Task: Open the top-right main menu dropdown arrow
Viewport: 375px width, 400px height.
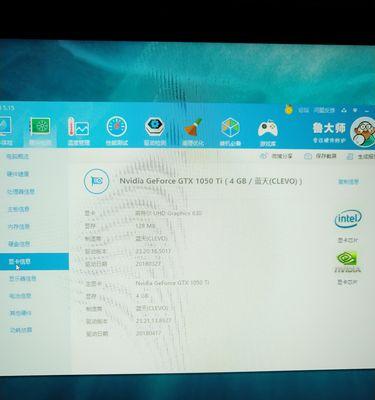Action: click(356, 110)
